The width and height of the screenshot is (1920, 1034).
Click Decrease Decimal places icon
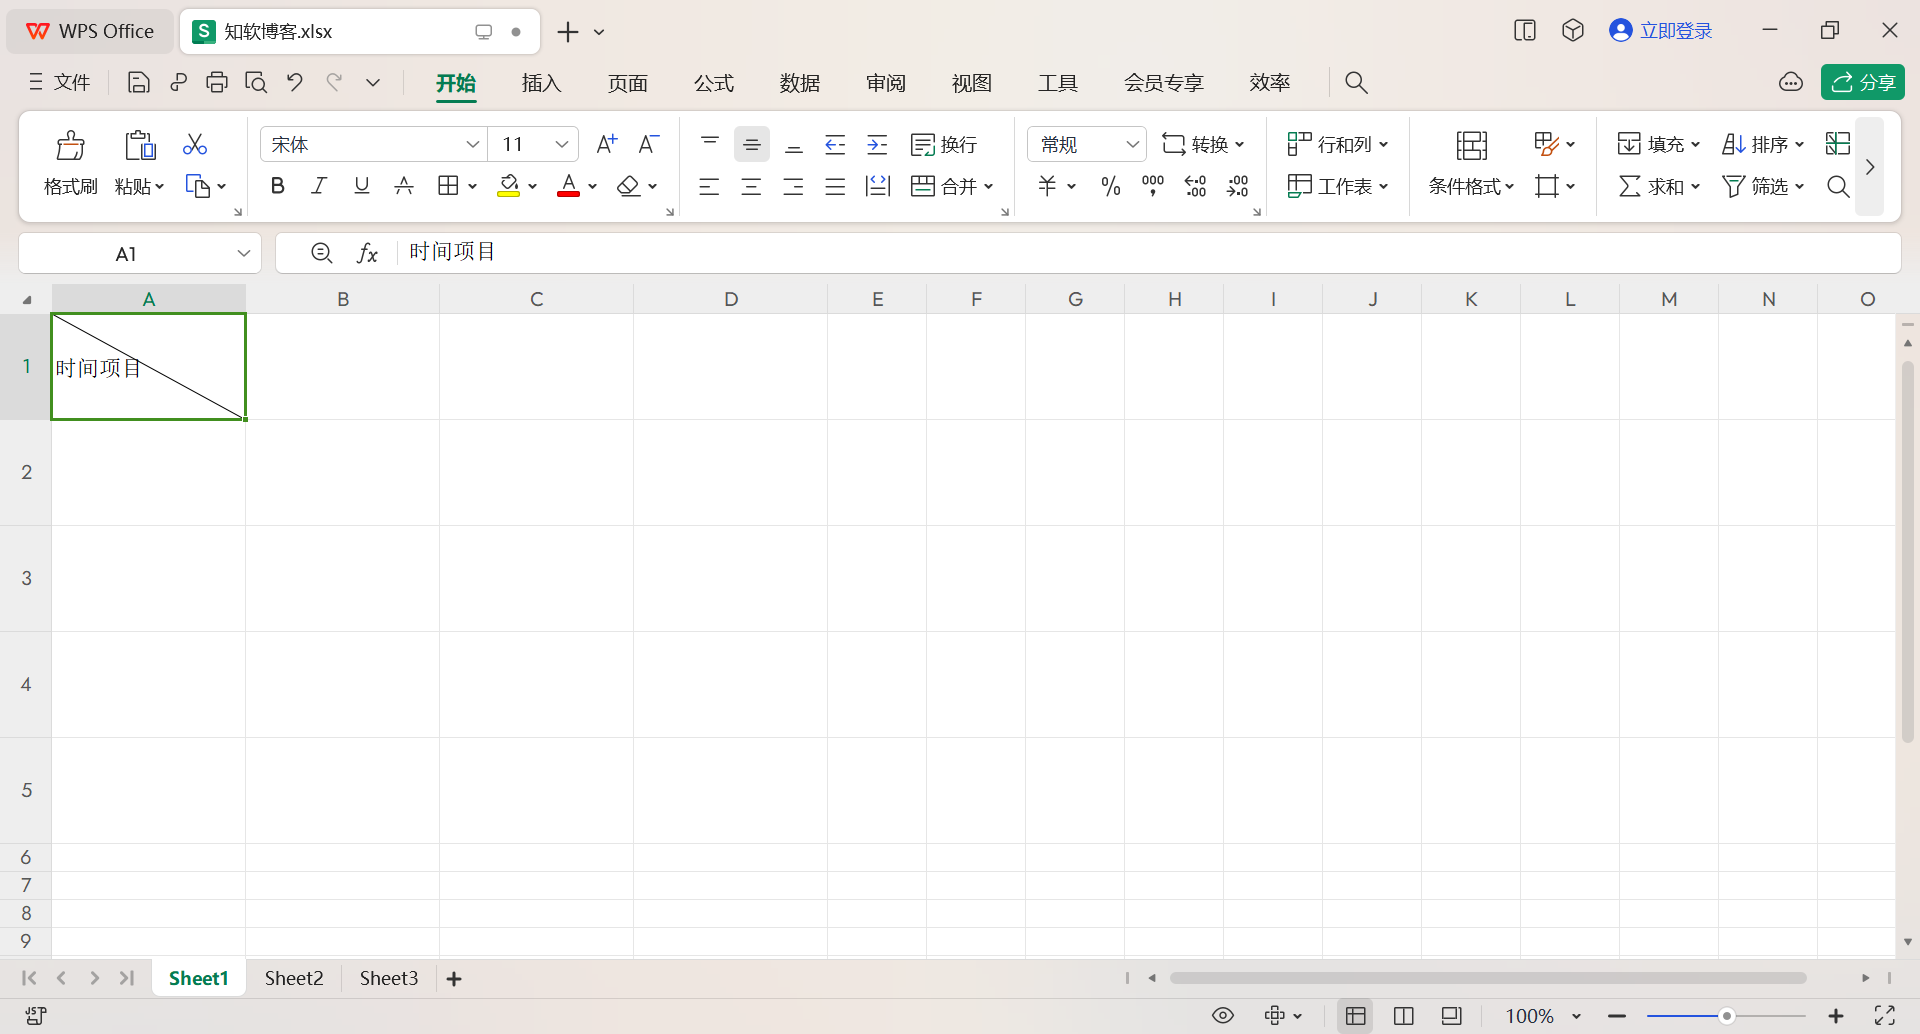tap(1238, 186)
